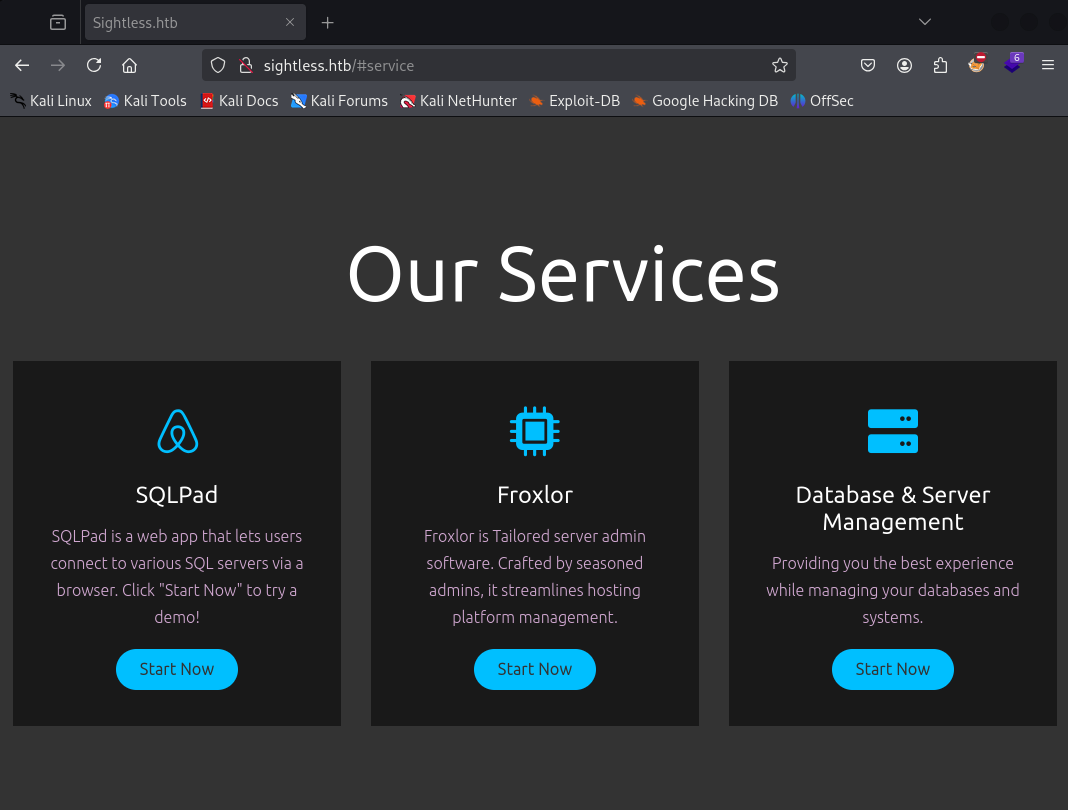Save page to Pocket

point(868,65)
